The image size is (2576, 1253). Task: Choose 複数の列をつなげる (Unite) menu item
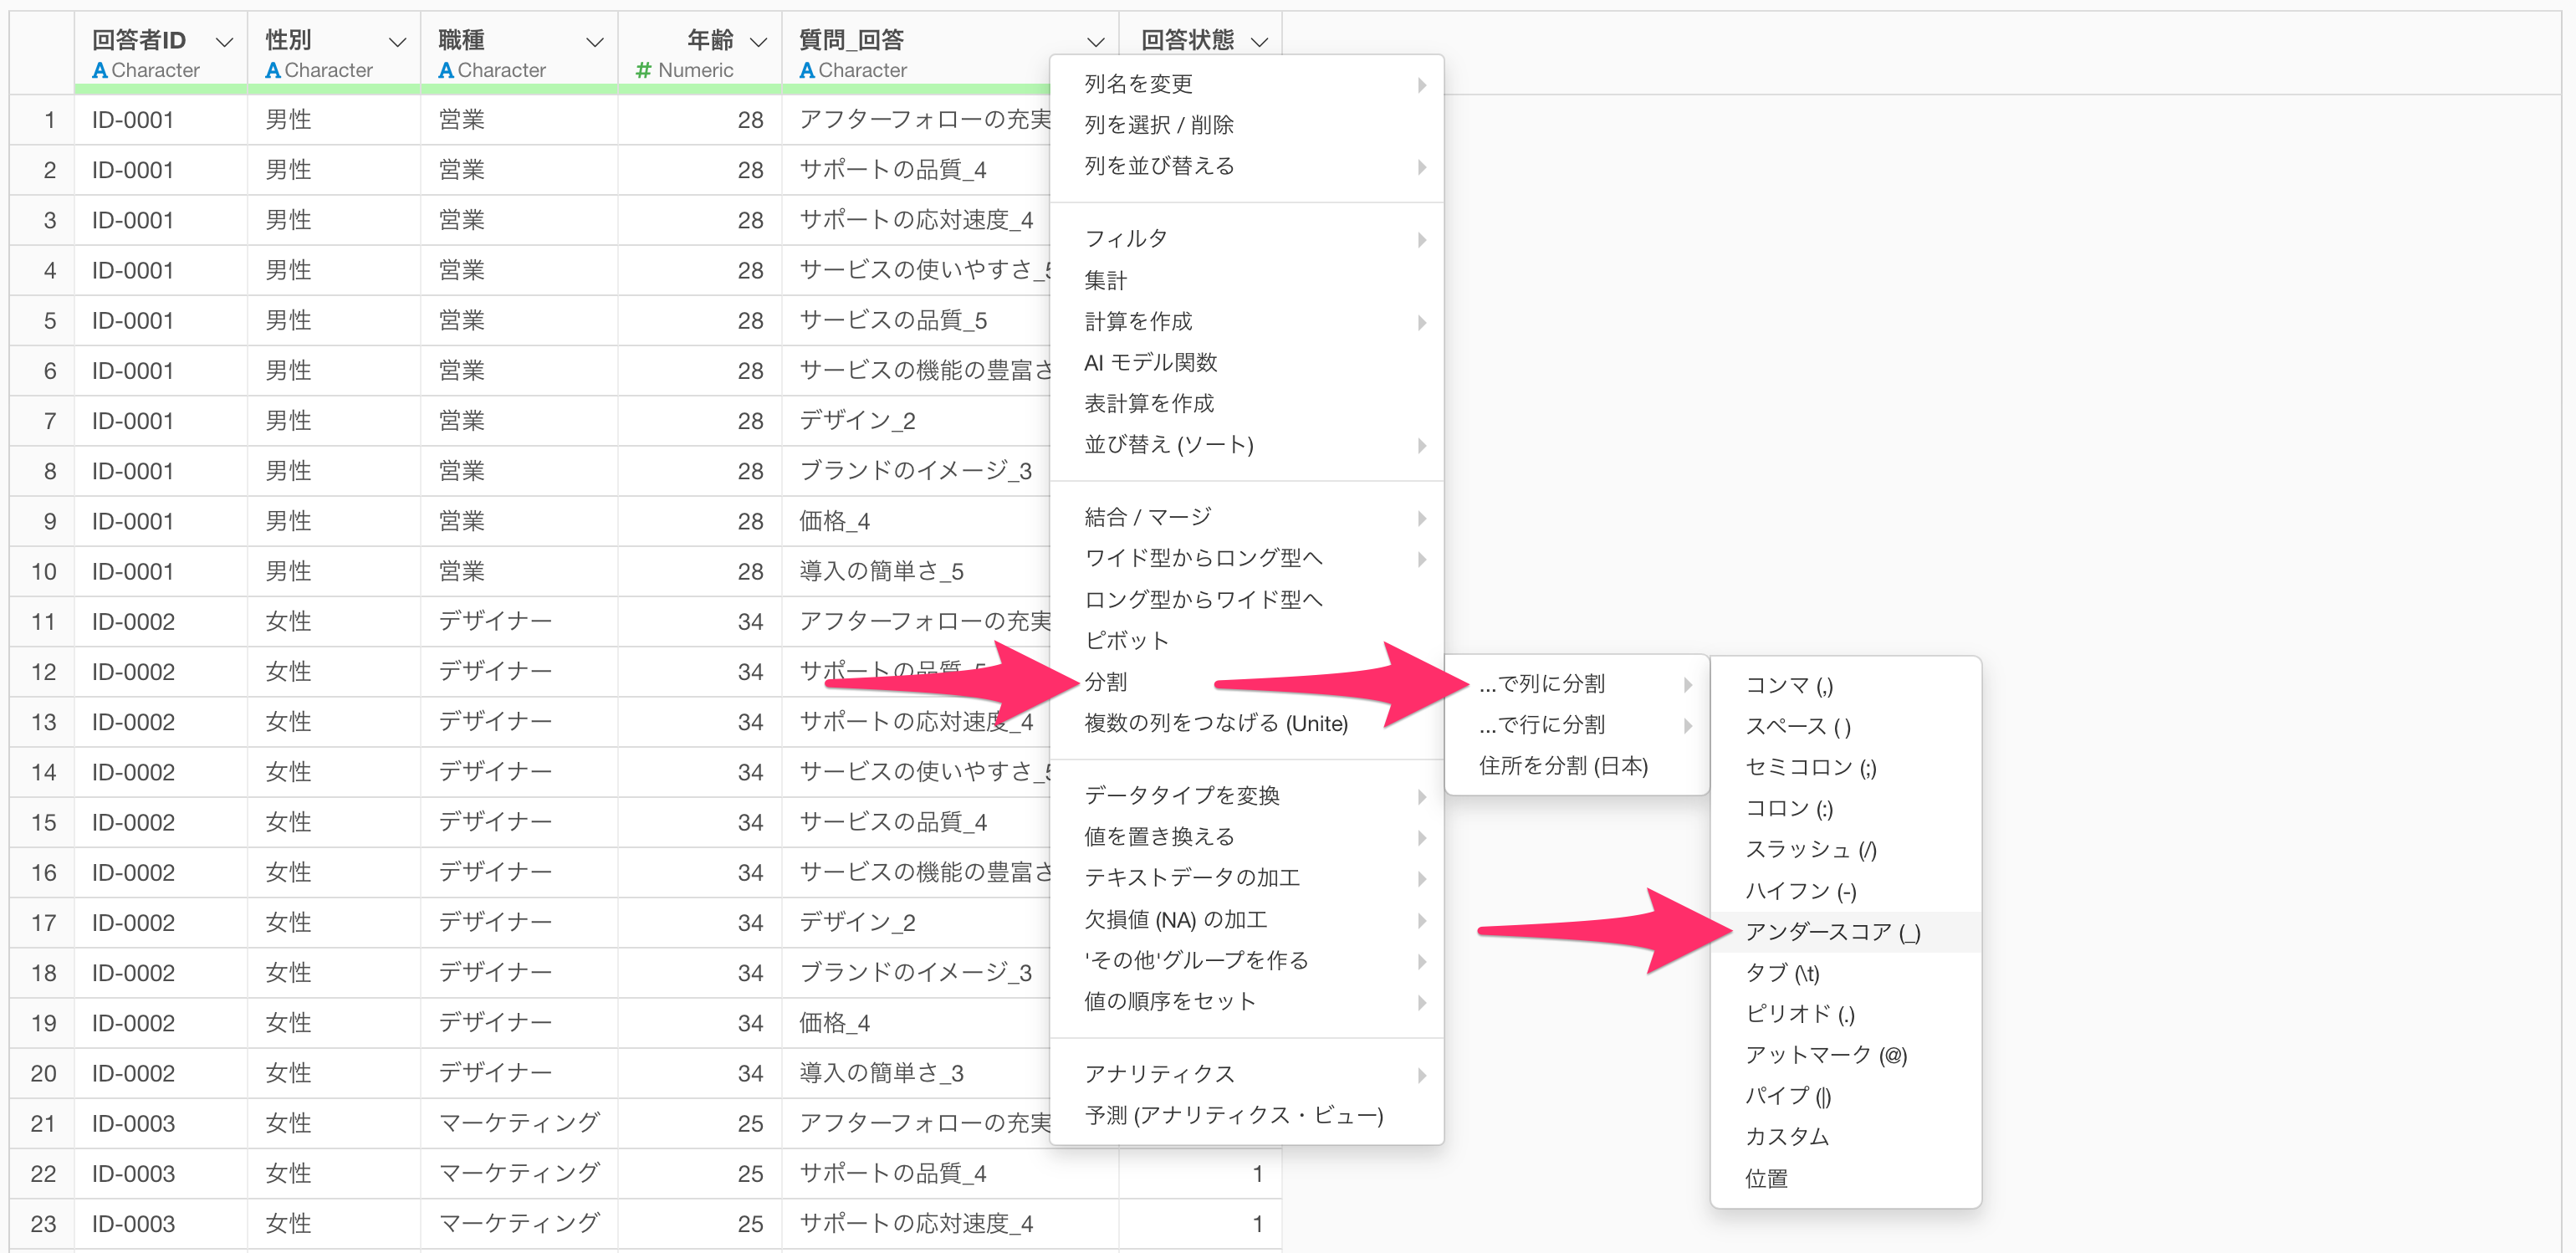click(x=1215, y=723)
